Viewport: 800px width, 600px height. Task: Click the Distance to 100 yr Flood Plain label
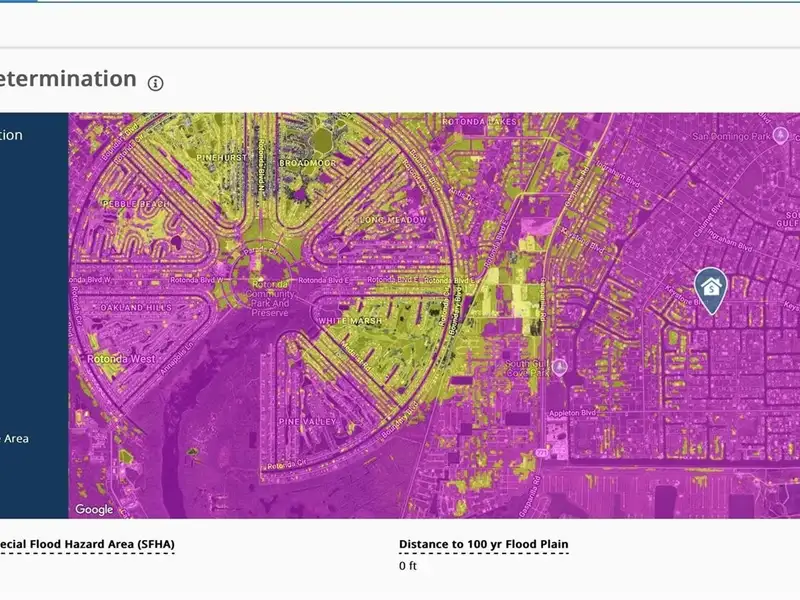(483, 545)
